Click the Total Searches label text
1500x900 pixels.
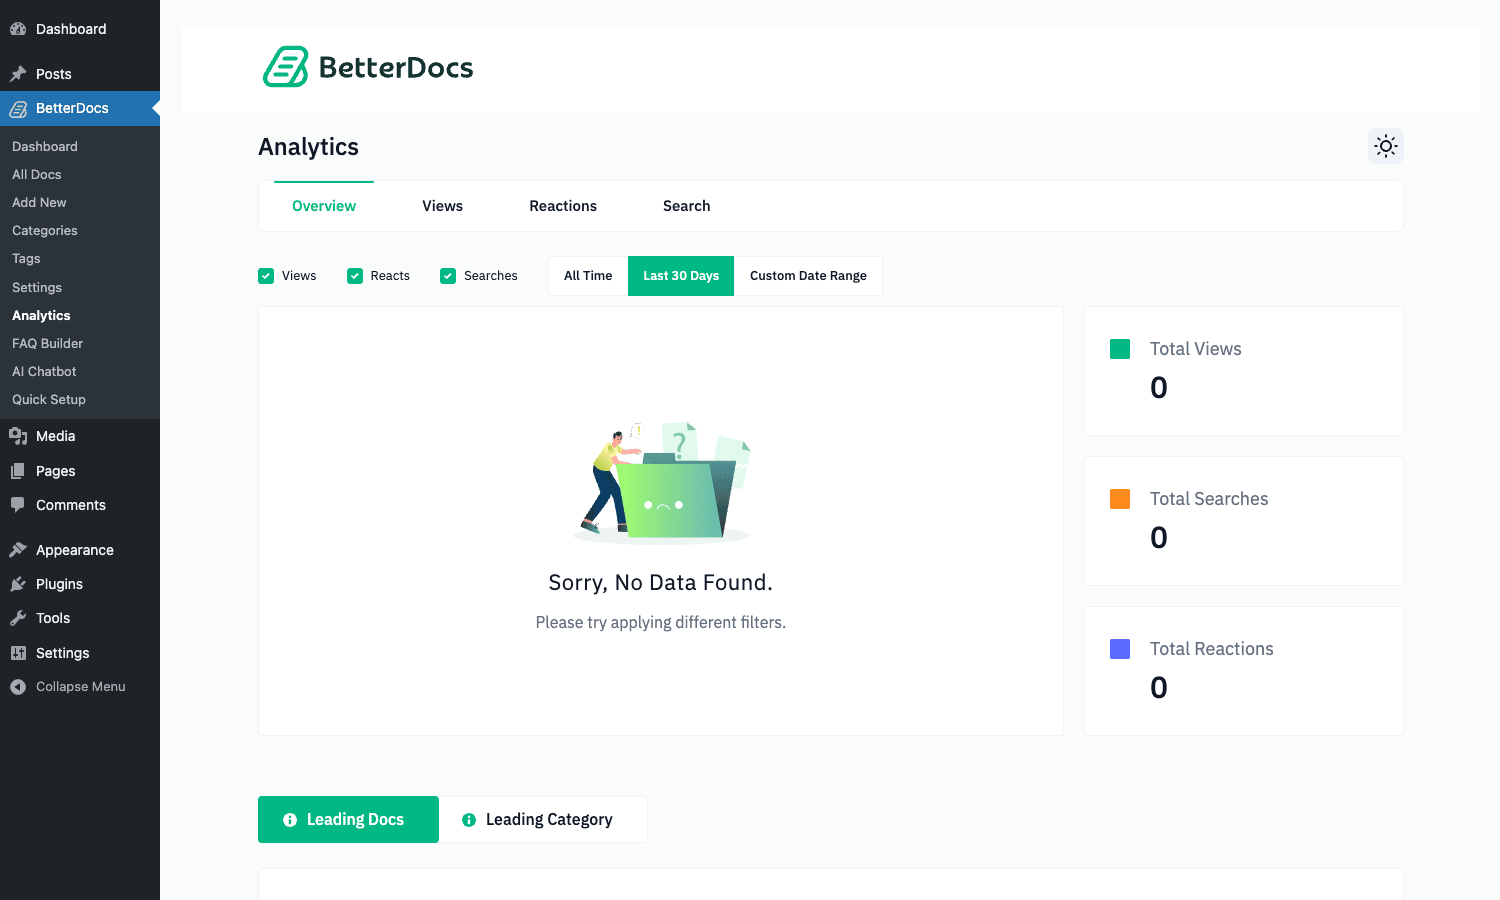(1209, 499)
